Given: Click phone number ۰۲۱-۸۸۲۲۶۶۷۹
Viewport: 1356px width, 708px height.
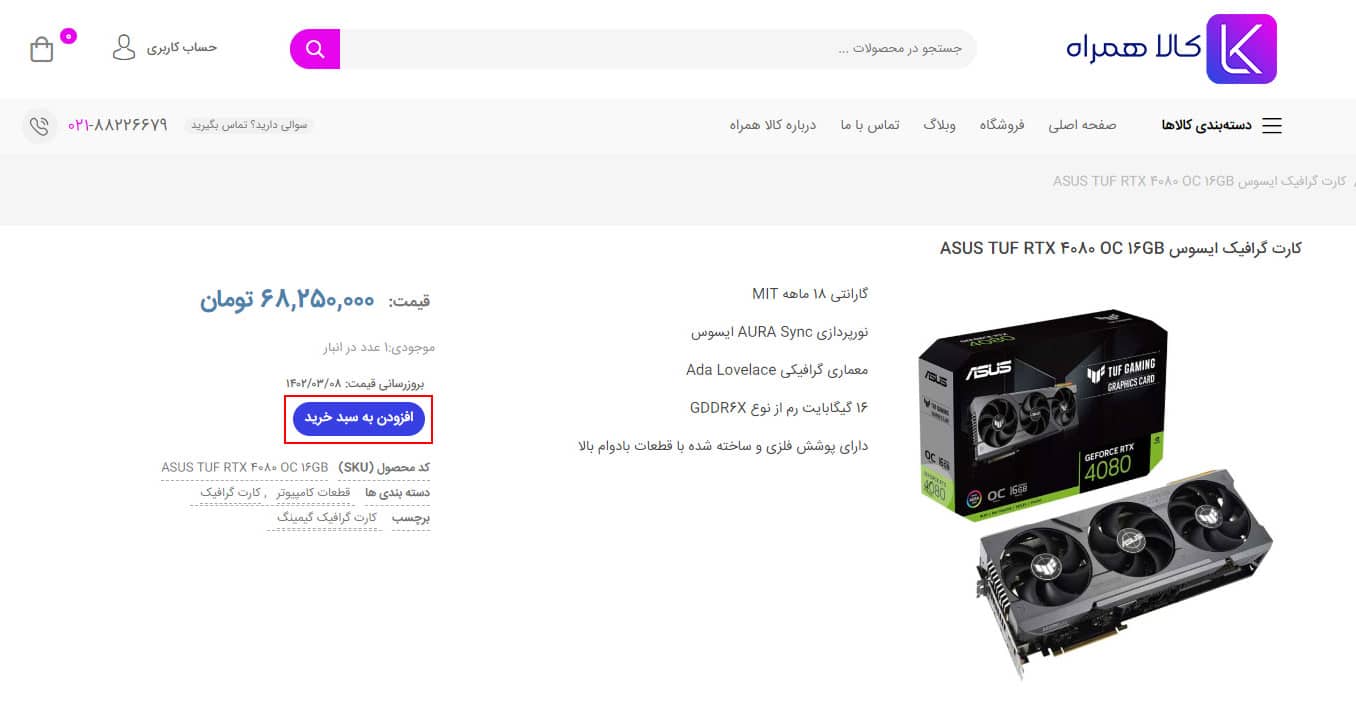Looking at the screenshot, I should click(x=118, y=125).
